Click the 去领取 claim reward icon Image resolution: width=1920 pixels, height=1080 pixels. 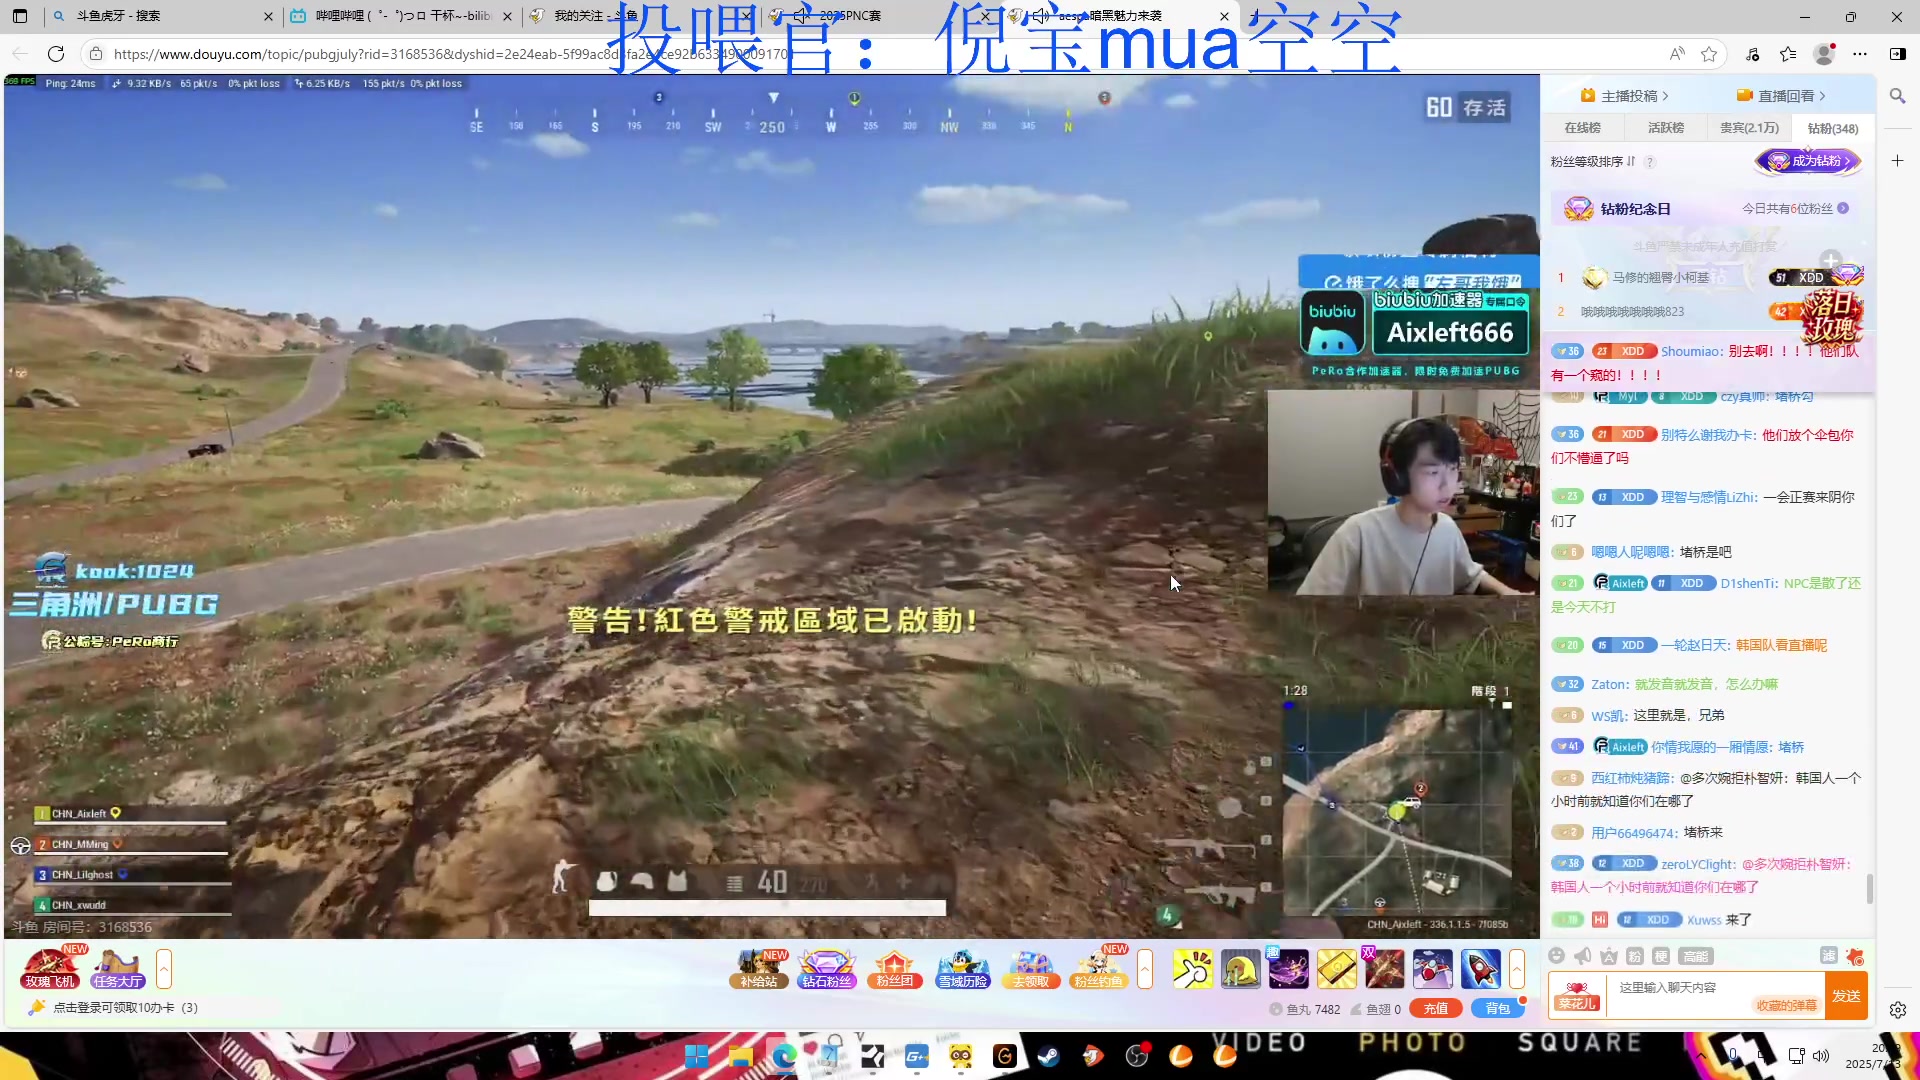click(1031, 968)
